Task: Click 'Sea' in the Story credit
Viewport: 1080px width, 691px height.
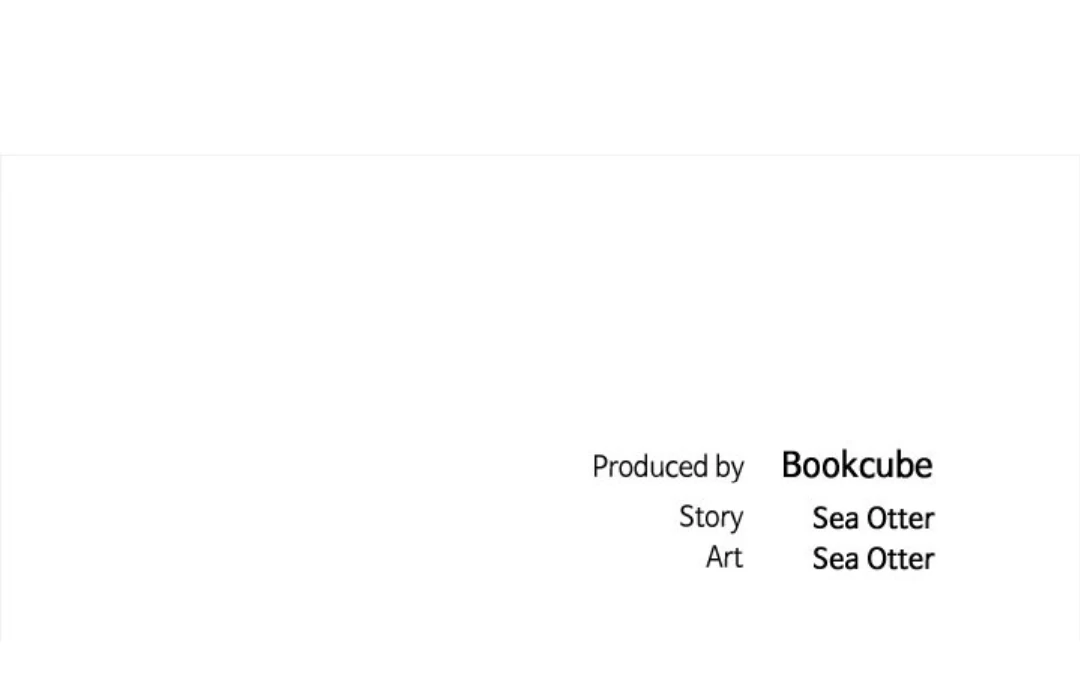Action: tap(835, 518)
